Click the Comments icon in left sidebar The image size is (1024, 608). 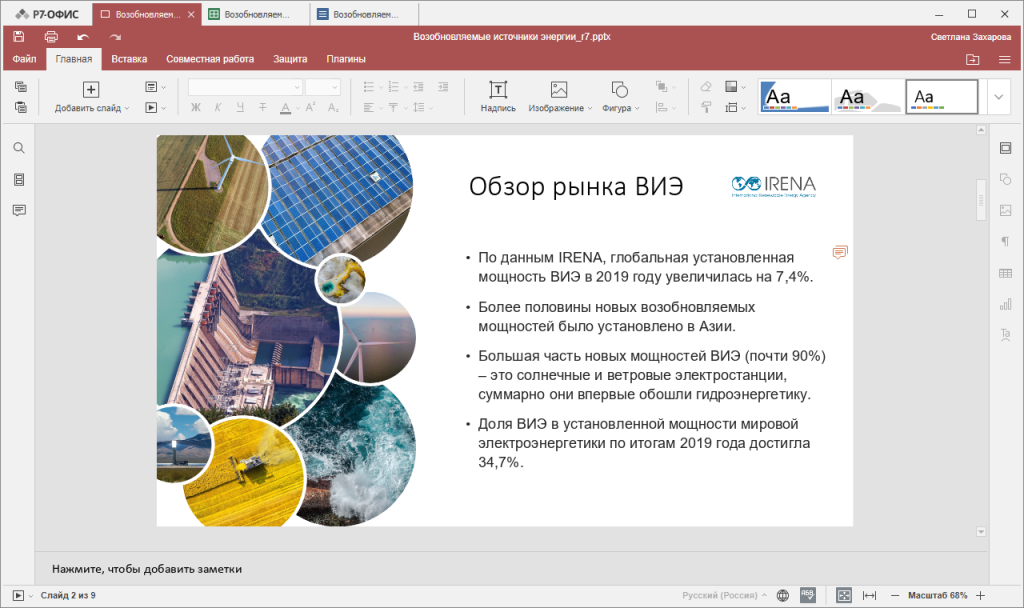(x=18, y=210)
